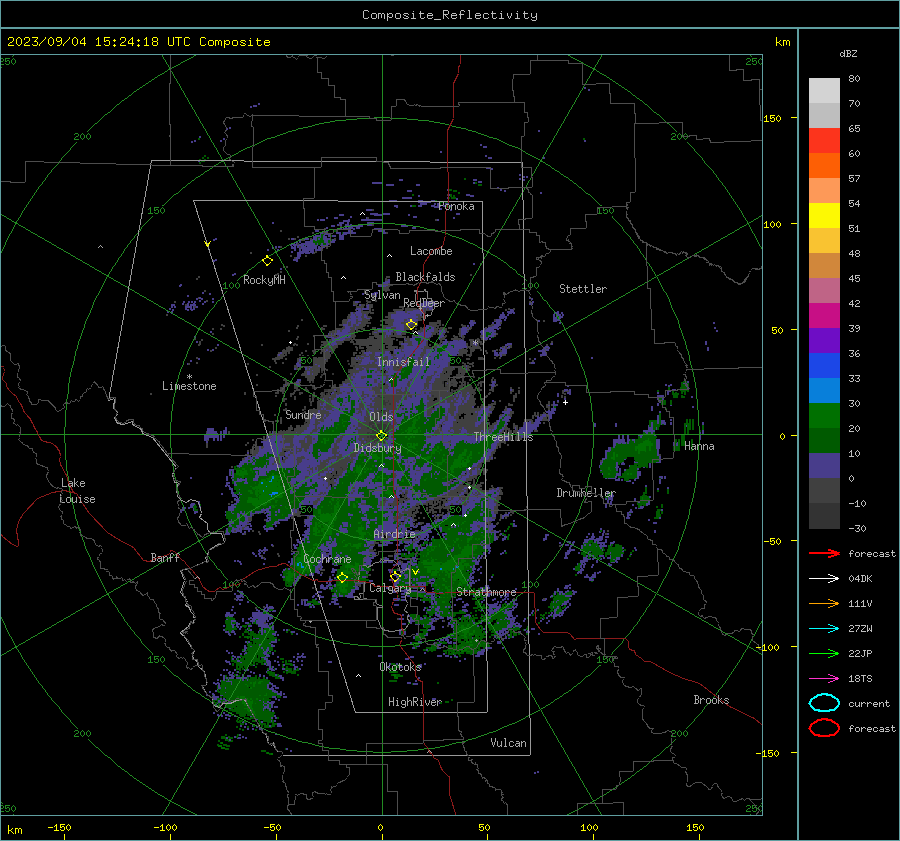Click the Brooks town label
Screen dimensions: 900x841
711,700
